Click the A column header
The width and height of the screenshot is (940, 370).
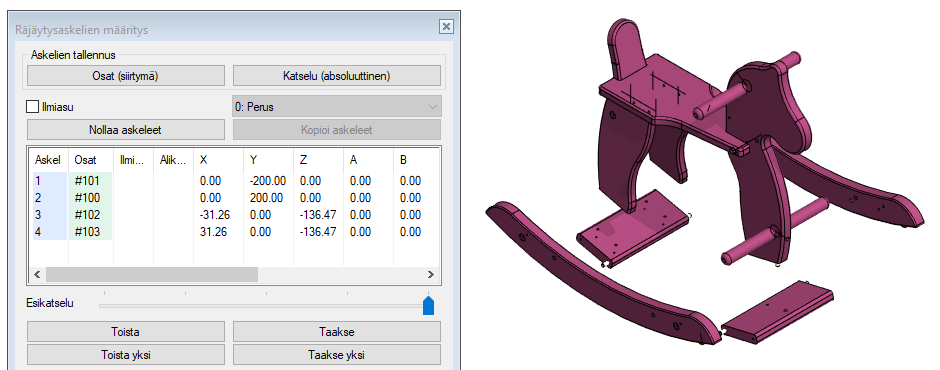368,160
